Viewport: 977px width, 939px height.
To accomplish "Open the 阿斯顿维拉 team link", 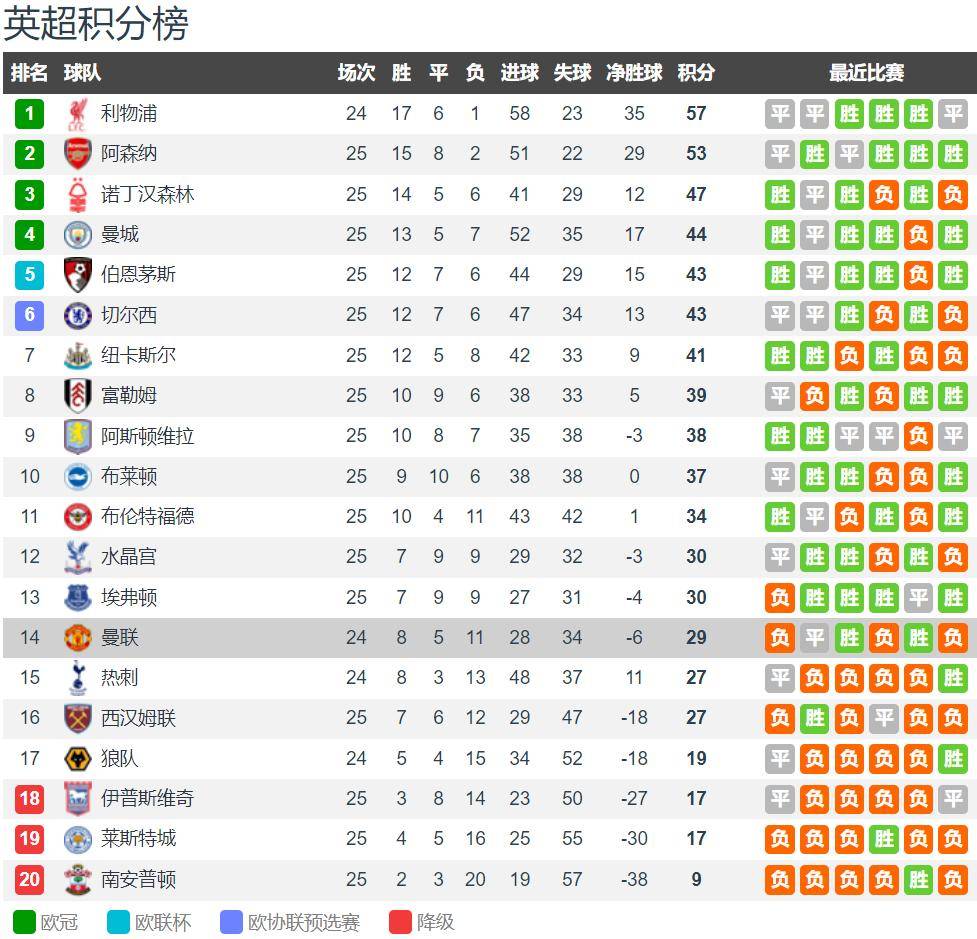I will 148,436.
